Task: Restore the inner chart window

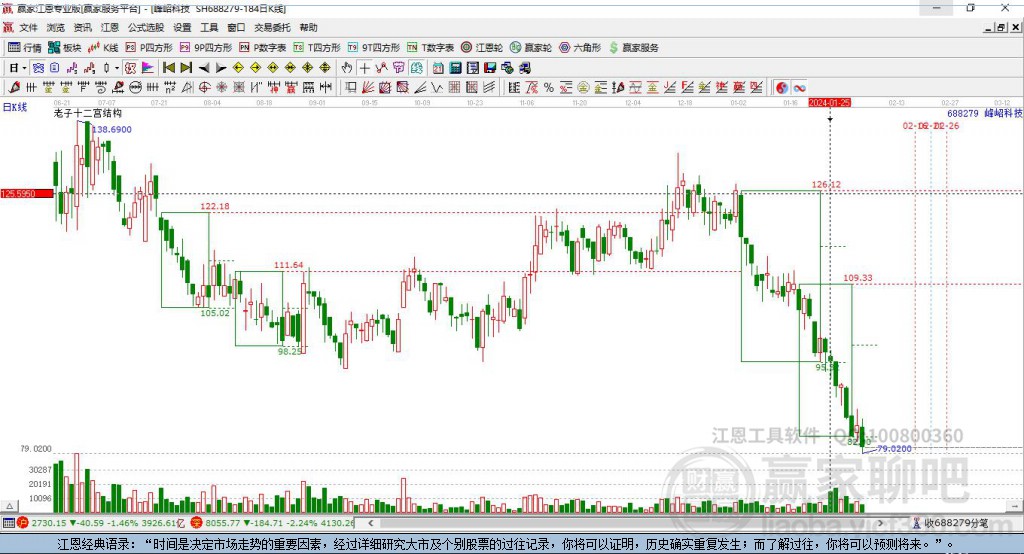Action: [x=1001, y=27]
